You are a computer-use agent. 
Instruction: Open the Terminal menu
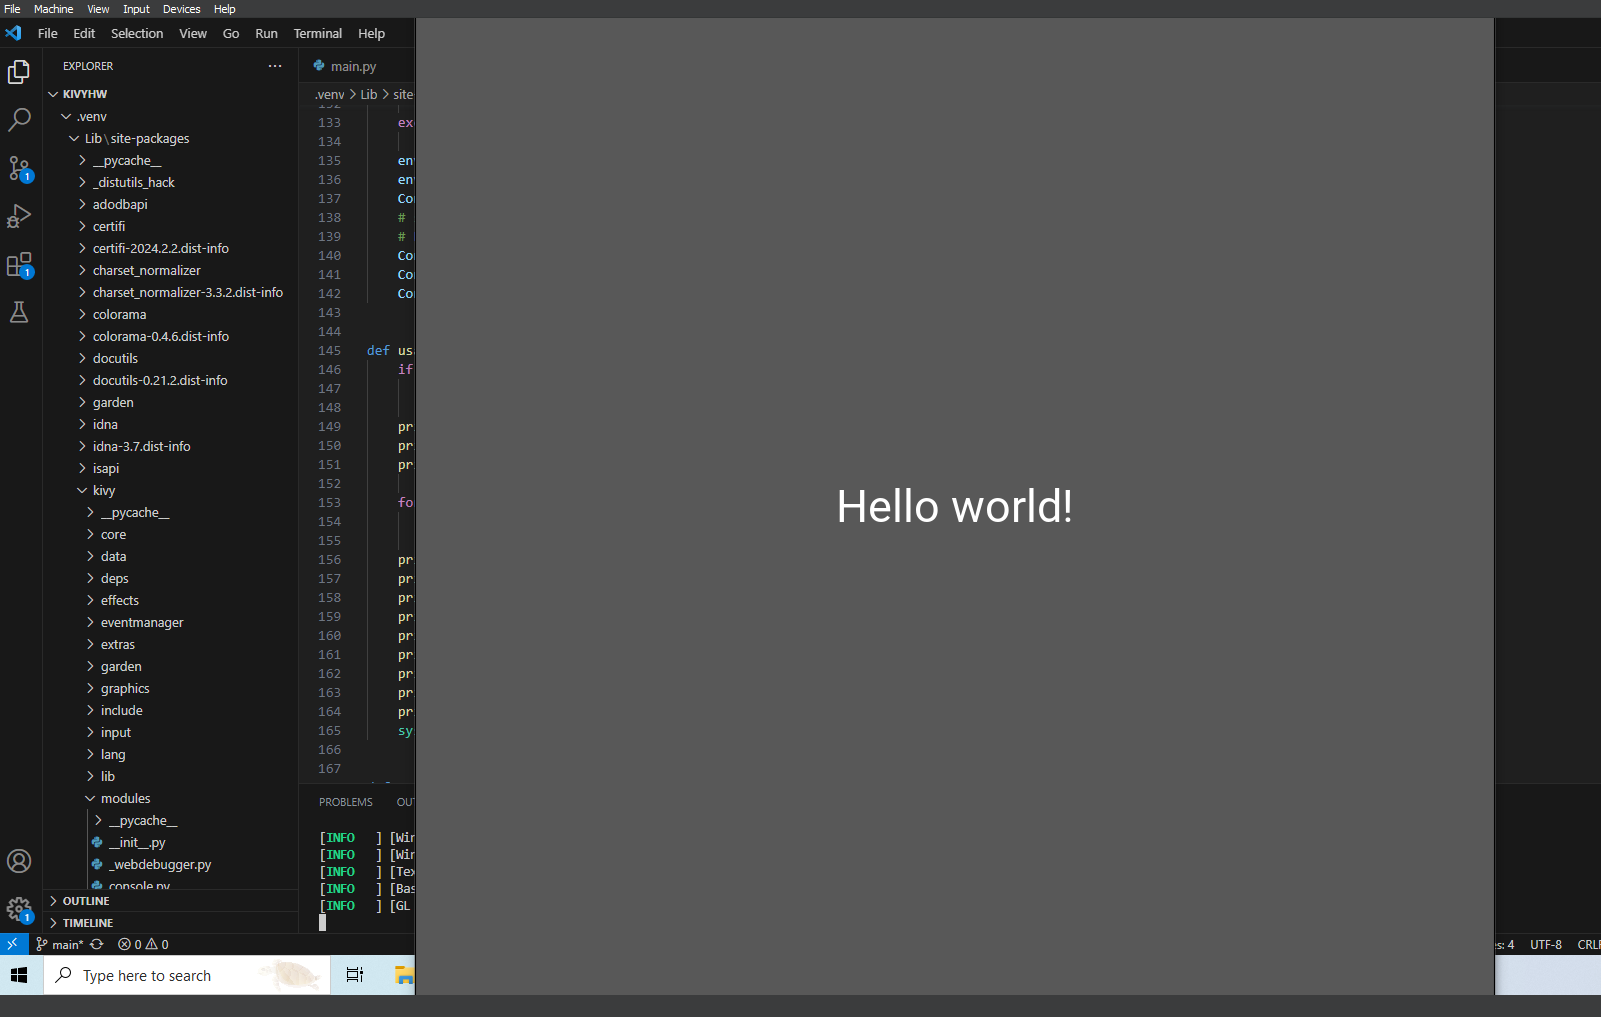318,33
